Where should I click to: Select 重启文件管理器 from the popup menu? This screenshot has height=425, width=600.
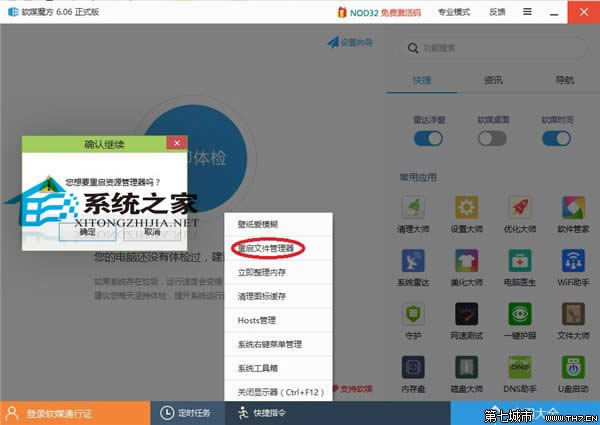point(268,247)
